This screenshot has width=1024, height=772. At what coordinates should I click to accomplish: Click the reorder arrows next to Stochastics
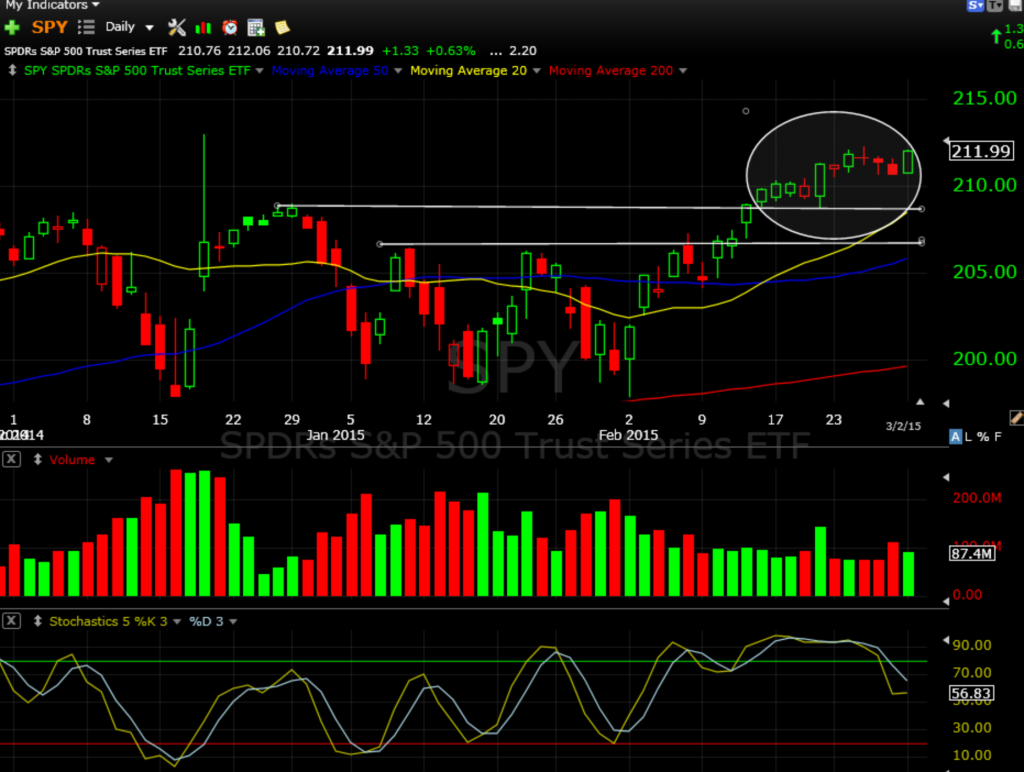pos(38,621)
